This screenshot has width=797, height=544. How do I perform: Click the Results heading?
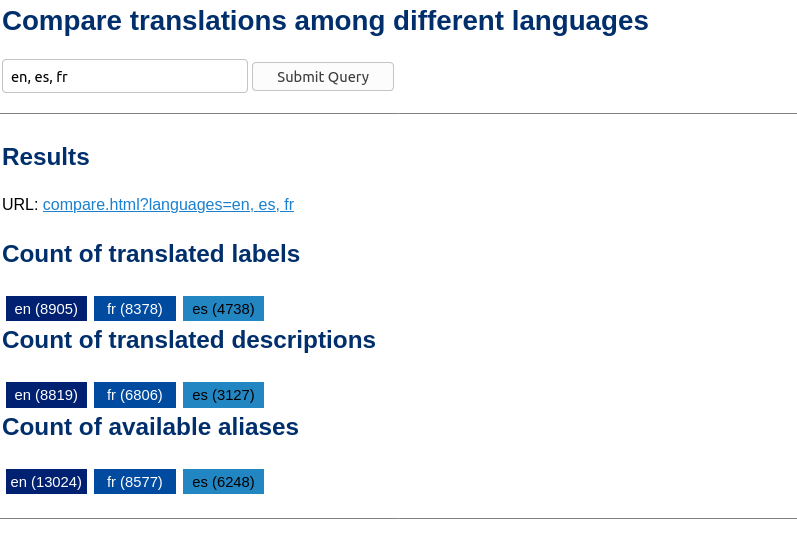(x=46, y=157)
